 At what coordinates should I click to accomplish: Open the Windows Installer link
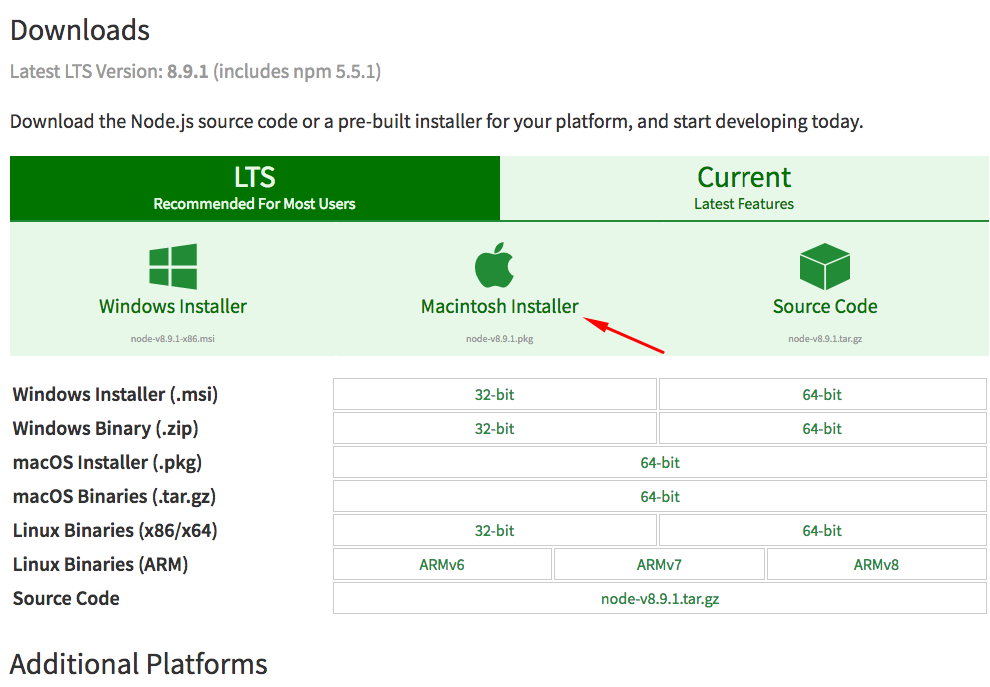[172, 306]
